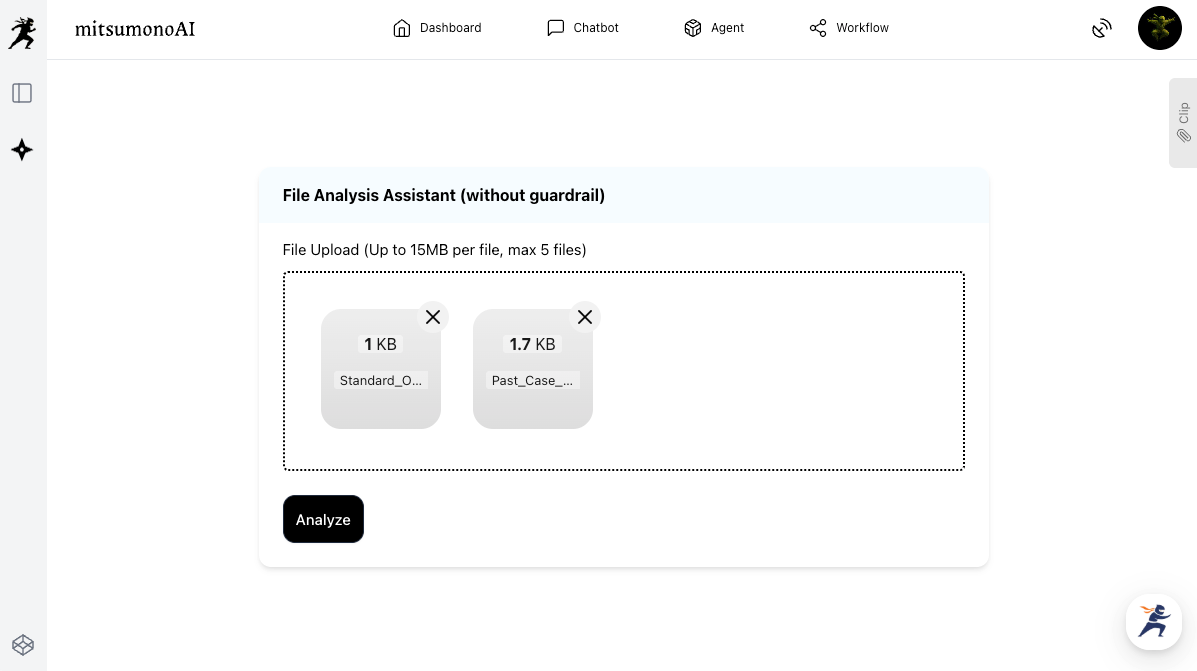The width and height of the screenshot is (1197, 671).
Task: Switch to the Chatbot tab
Action: pyautogui.click(x=583, y=28)
